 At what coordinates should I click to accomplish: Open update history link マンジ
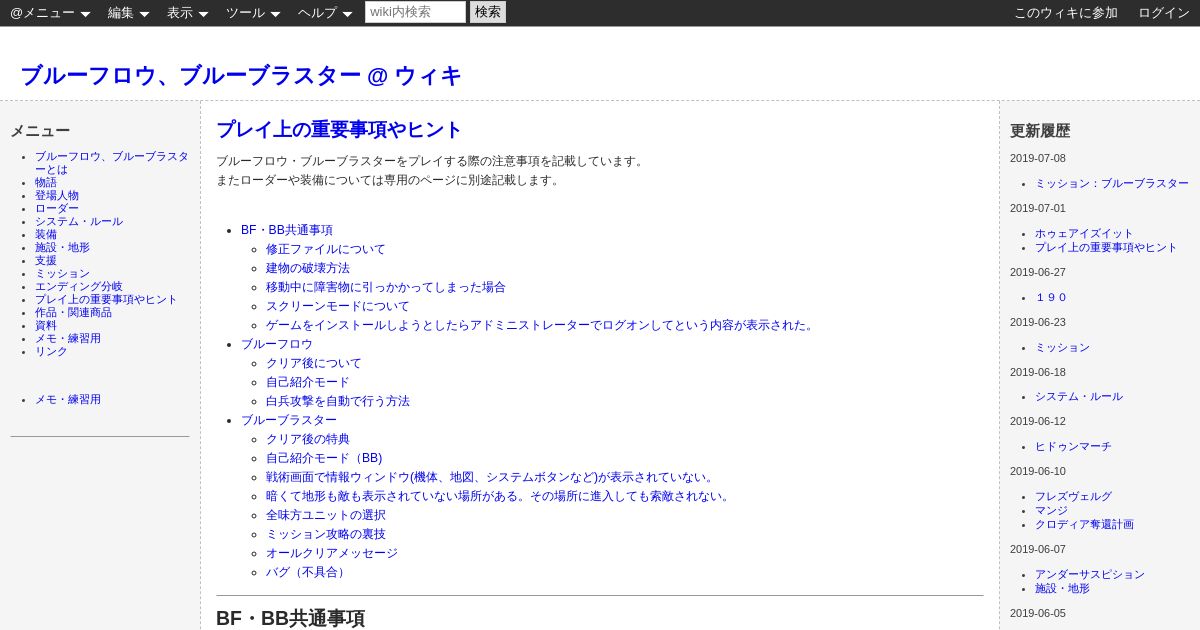click(x=1051, y=511)
